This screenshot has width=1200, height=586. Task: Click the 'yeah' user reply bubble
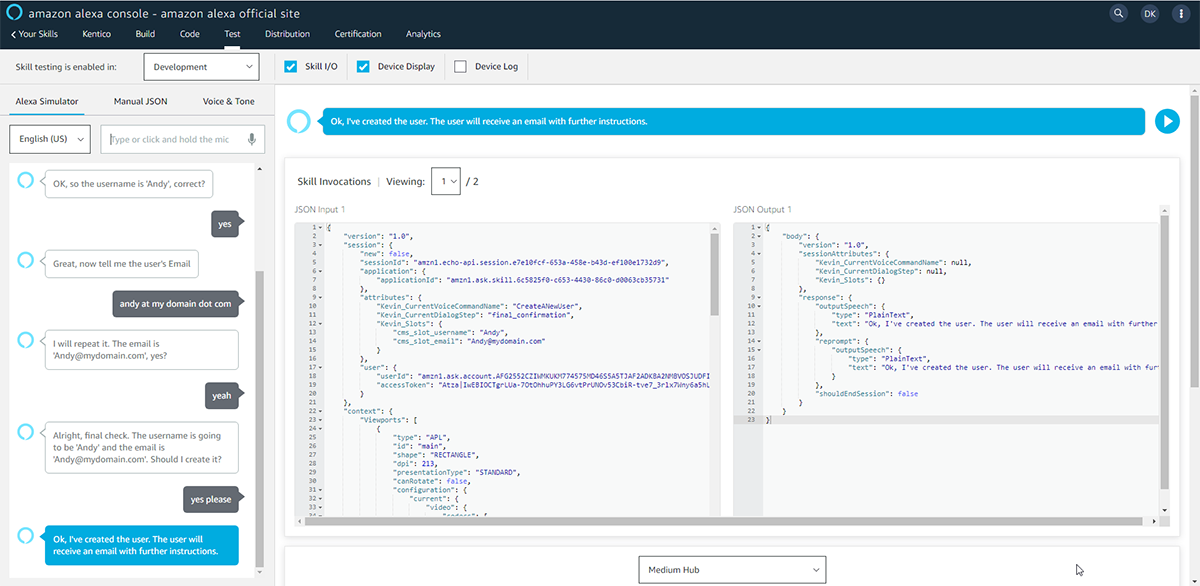[222, 396]
